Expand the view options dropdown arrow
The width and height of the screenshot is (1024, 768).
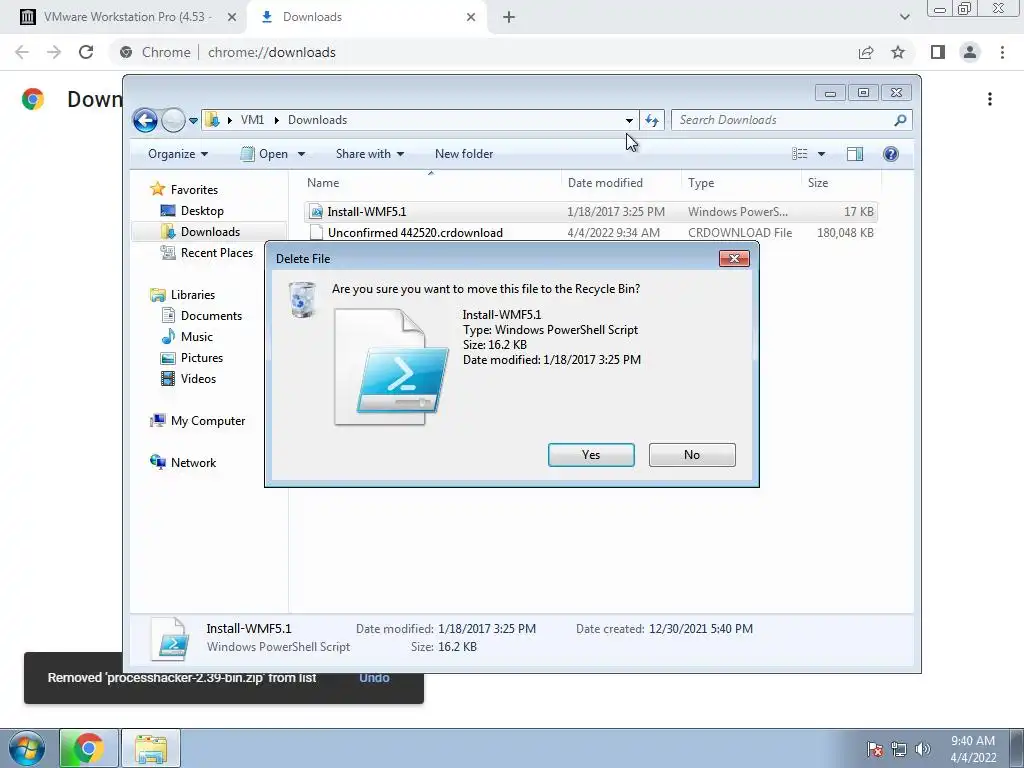pos(822,154)
